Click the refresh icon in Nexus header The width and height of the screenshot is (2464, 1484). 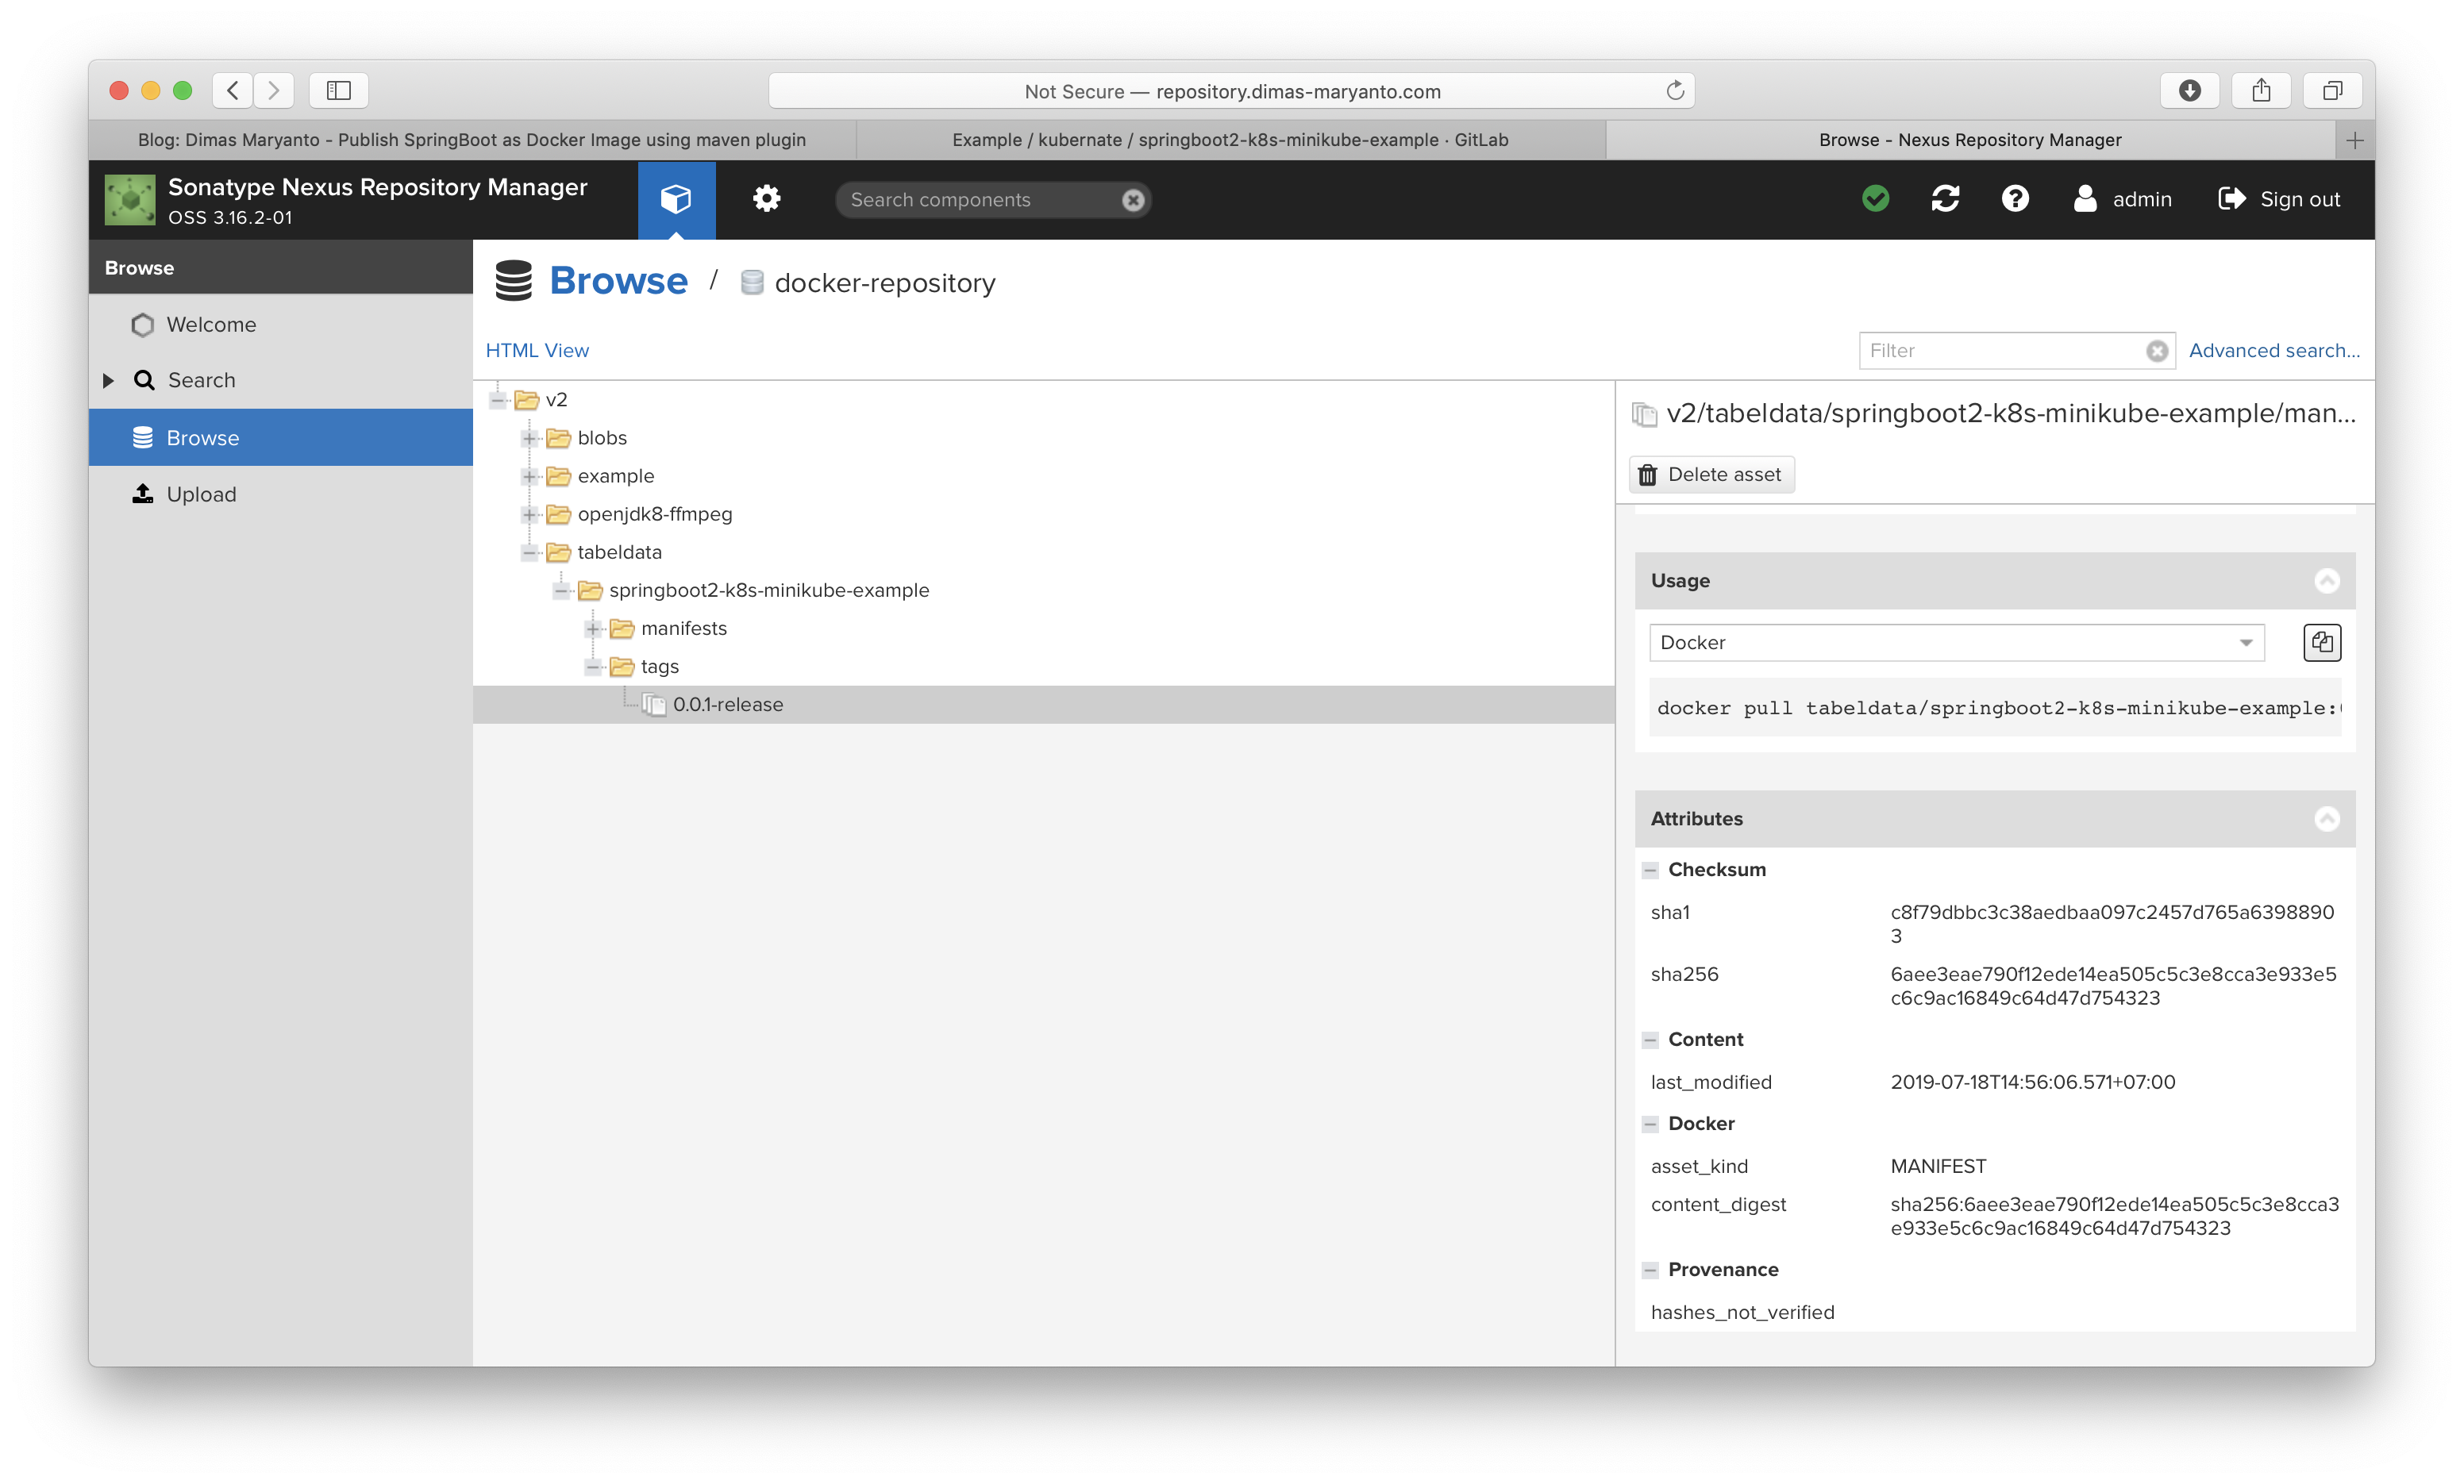click(1945, 199)
